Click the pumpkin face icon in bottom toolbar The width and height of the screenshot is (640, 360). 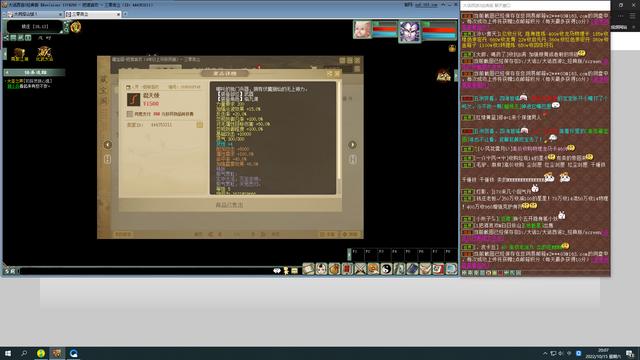tap(373, 269)
